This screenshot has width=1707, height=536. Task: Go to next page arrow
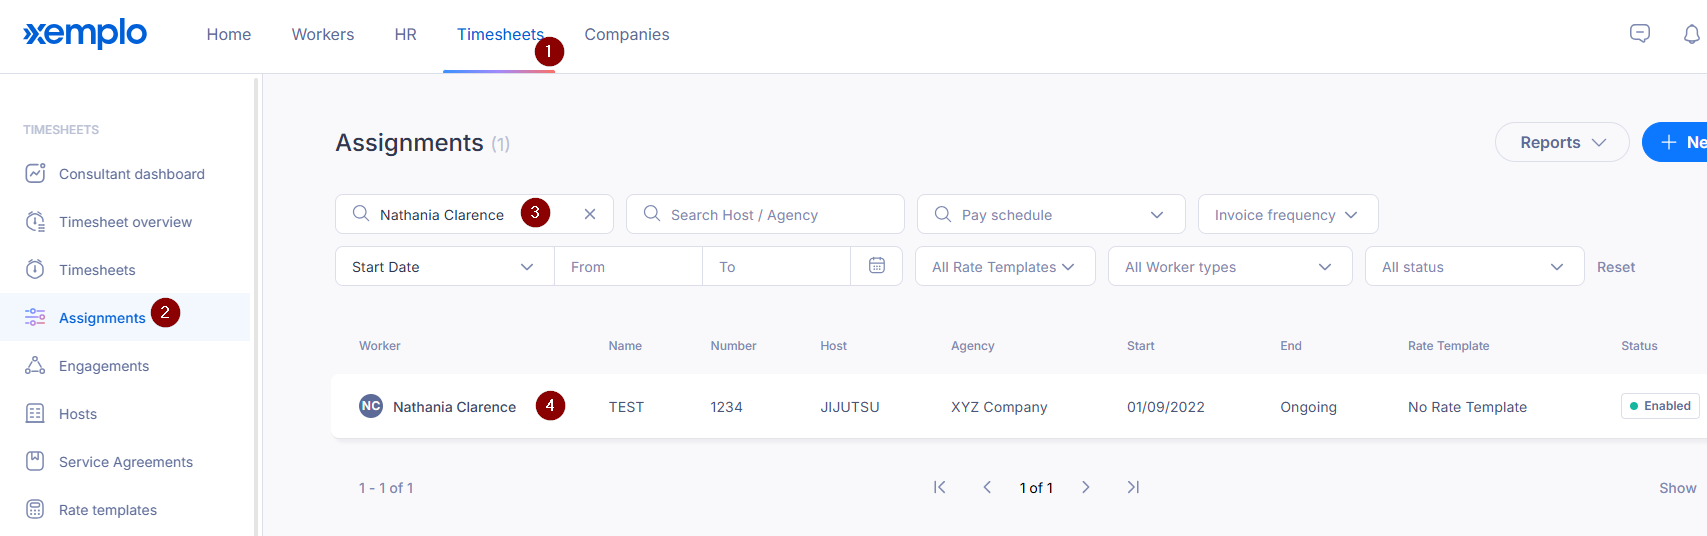click(x=1085, y=487)
